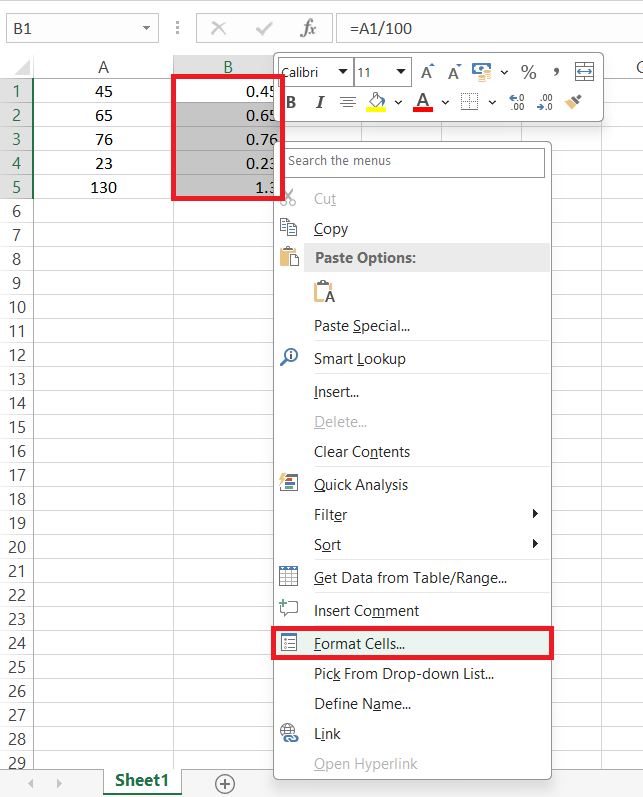Click formula bar Enter checkmark
Image resolution: width=643 pixels, height=797 pixels.
point(264,28)
